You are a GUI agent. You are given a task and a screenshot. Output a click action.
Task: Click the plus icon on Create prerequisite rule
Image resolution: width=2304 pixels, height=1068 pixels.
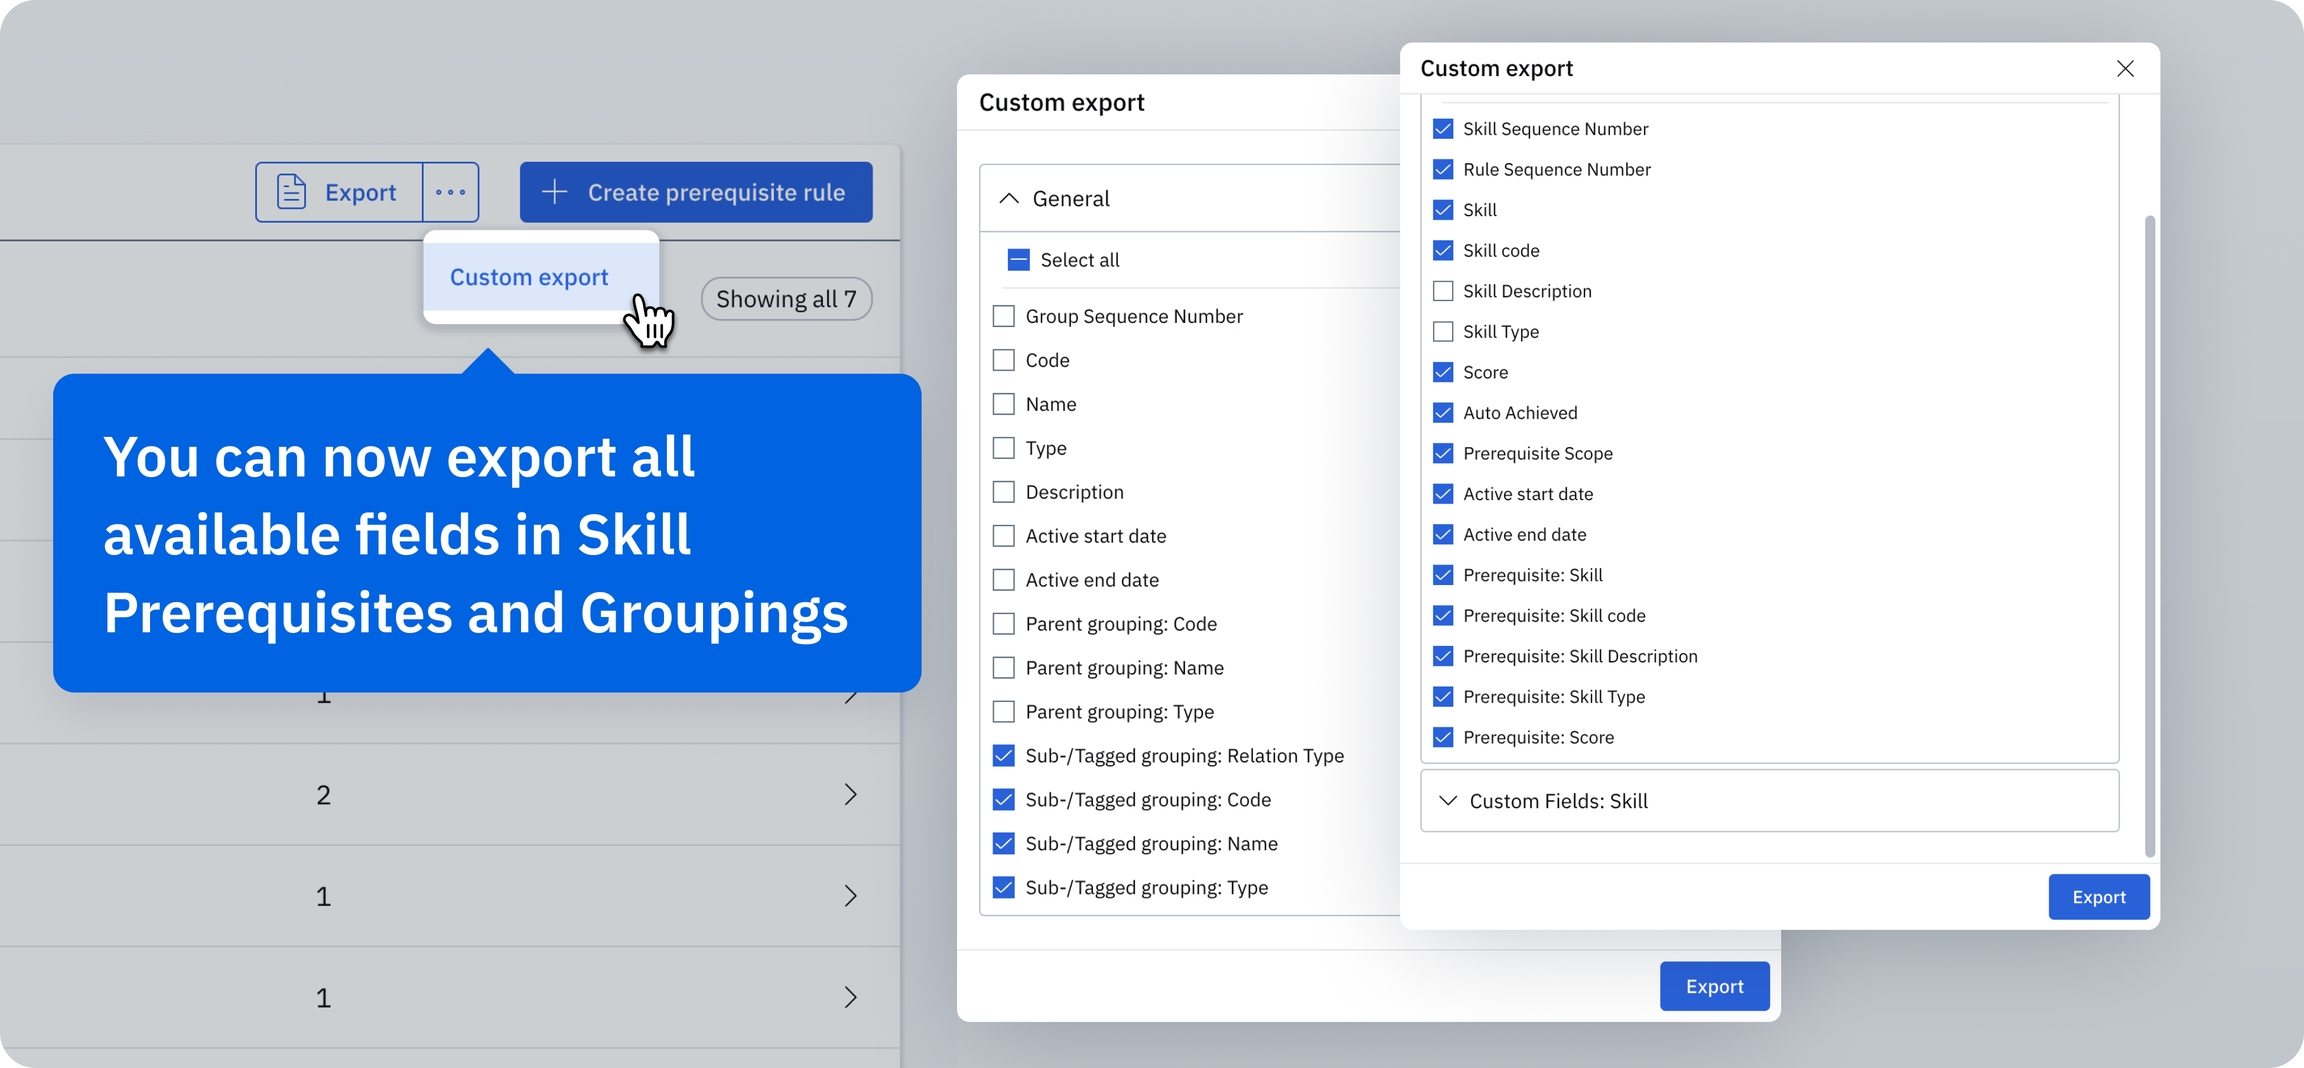[555, 192]
